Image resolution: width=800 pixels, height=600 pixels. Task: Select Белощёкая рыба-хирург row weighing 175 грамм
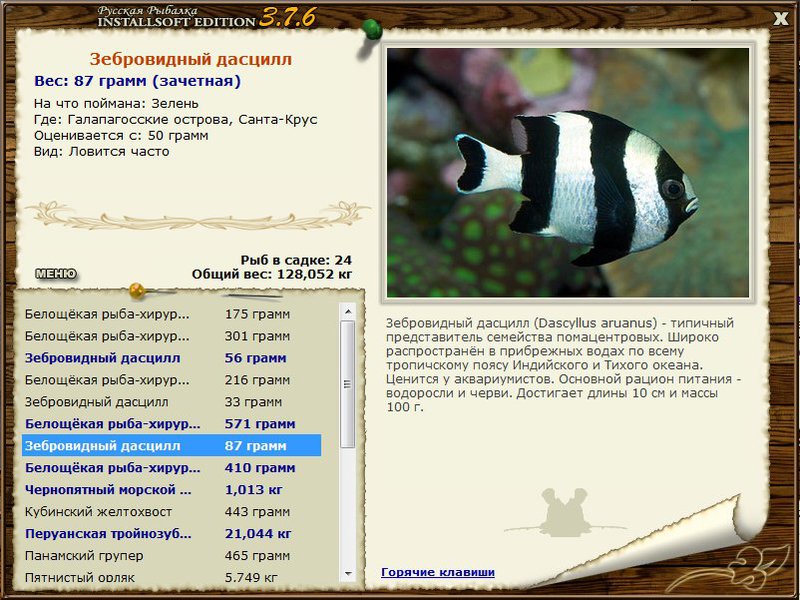(171, 314)
